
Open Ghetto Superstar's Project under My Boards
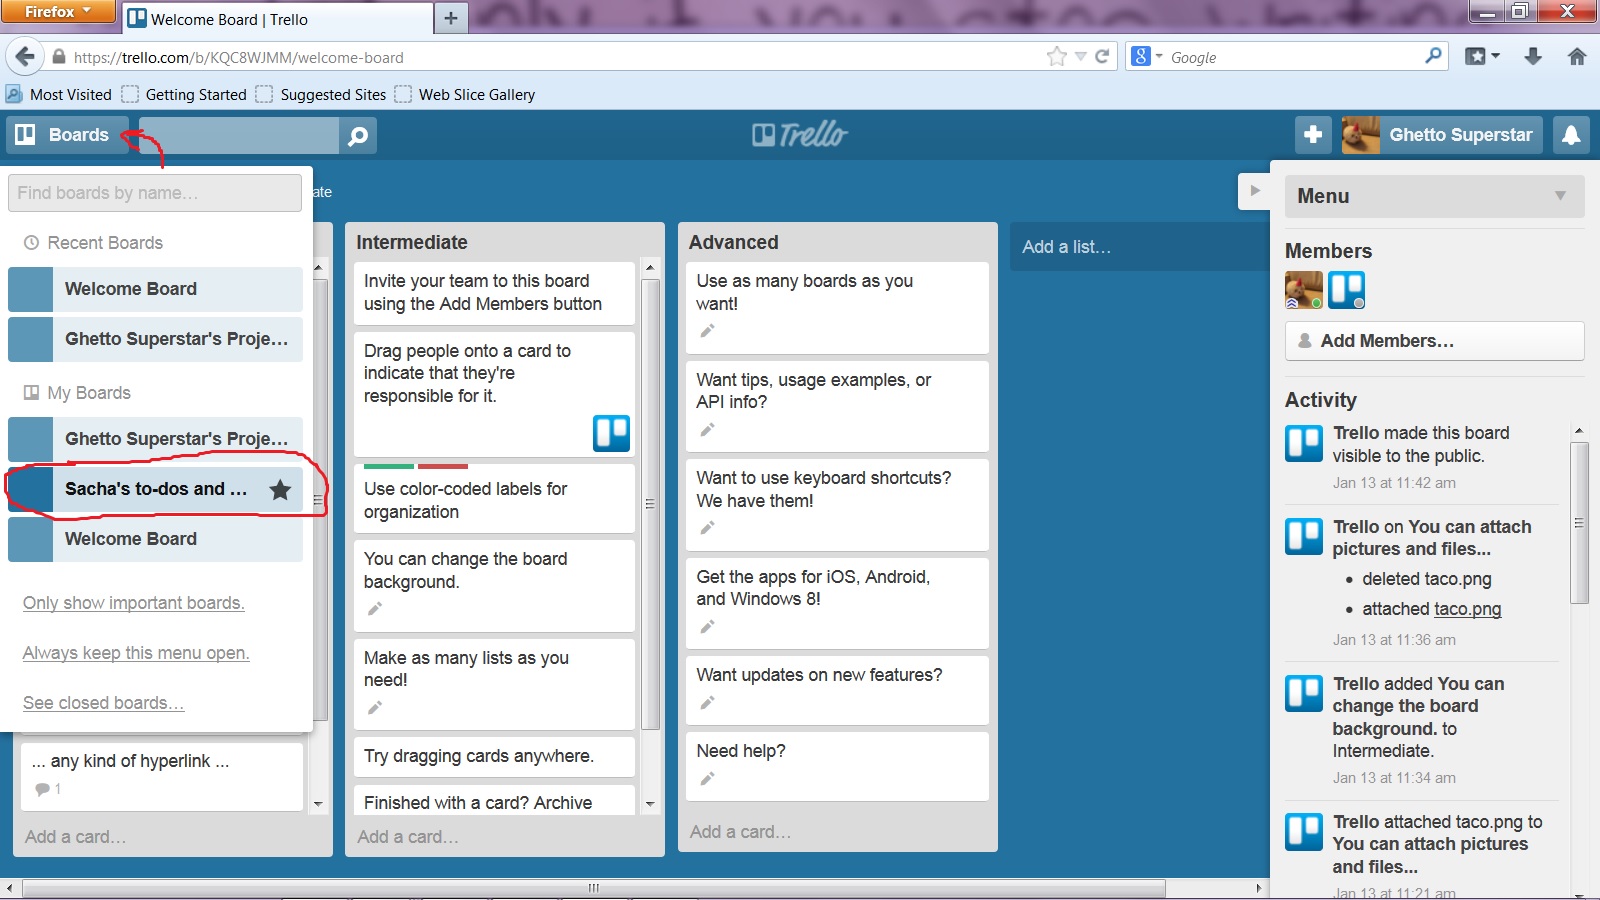point(155,439)
